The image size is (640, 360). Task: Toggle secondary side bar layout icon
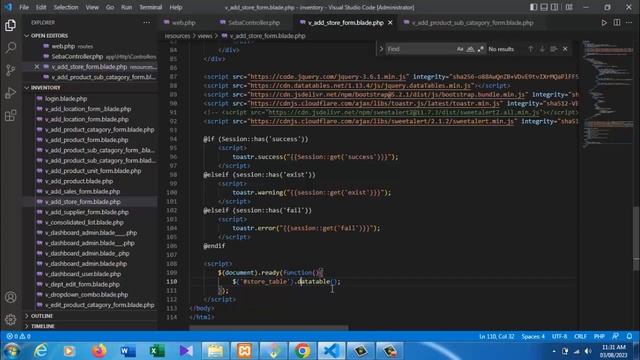pyautogui.click(x=554, y=7)
